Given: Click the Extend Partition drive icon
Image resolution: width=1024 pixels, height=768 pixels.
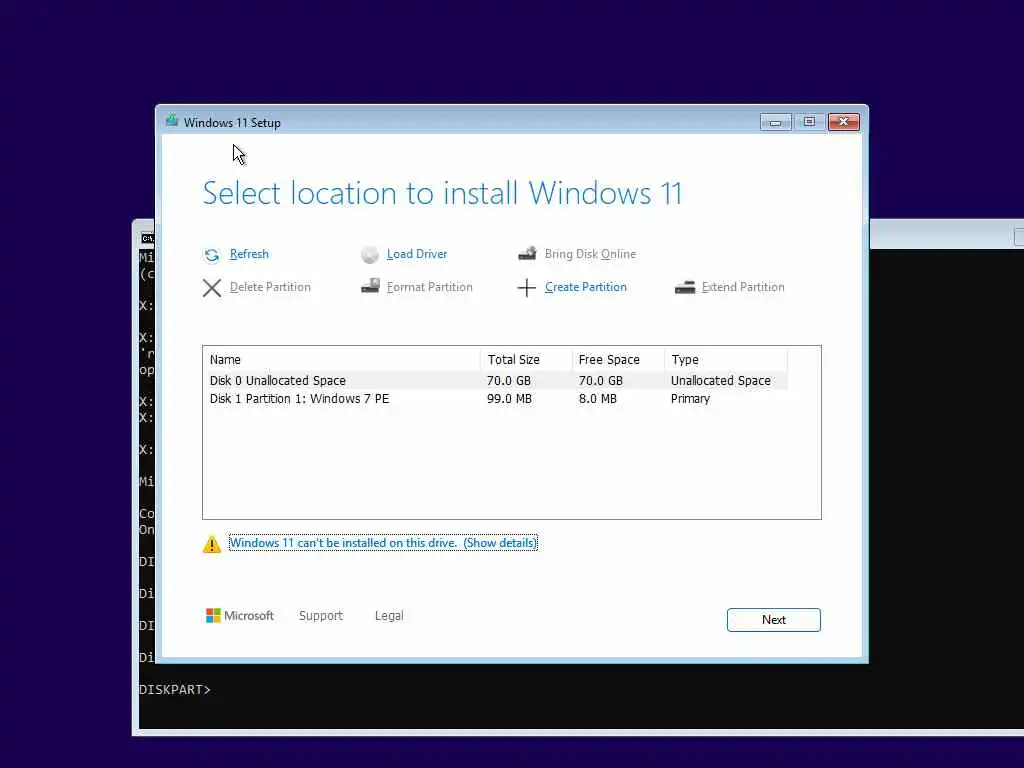Looking at the screenshot, I should (684, 287).
